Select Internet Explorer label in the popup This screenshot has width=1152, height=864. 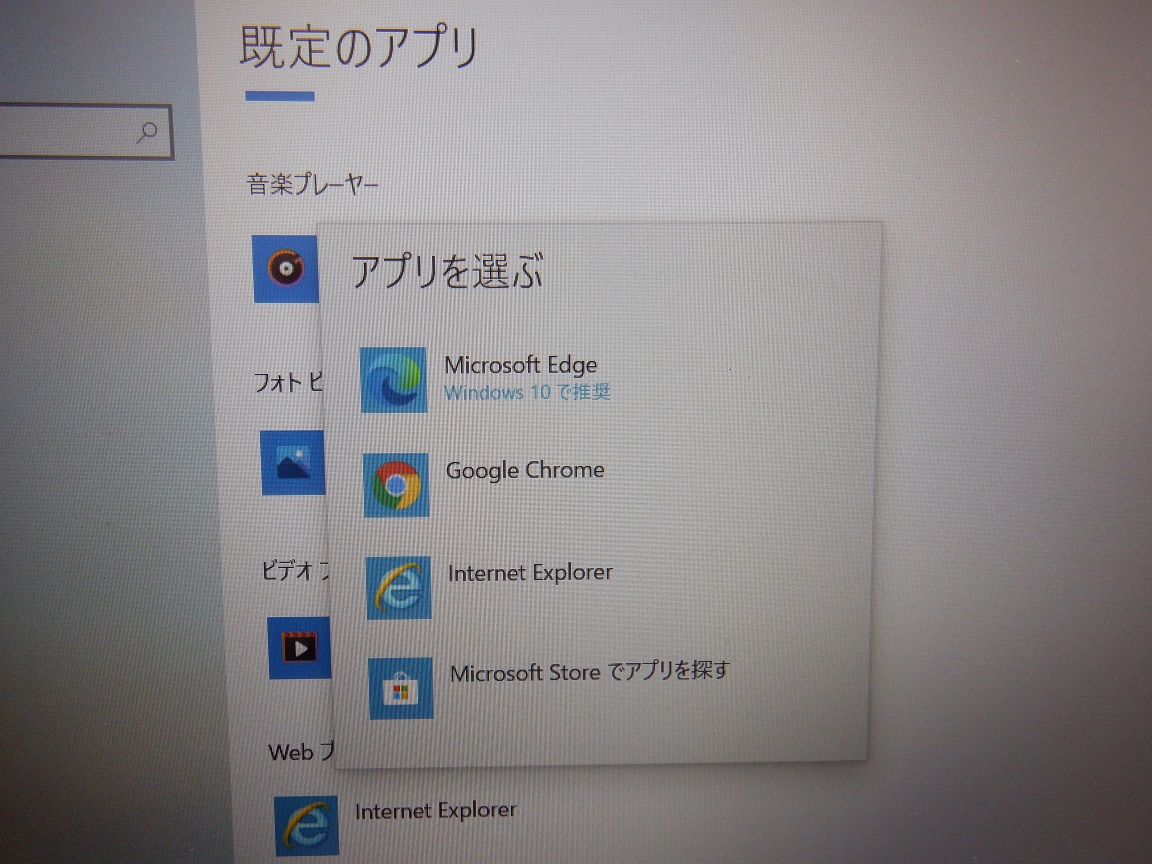530,572
